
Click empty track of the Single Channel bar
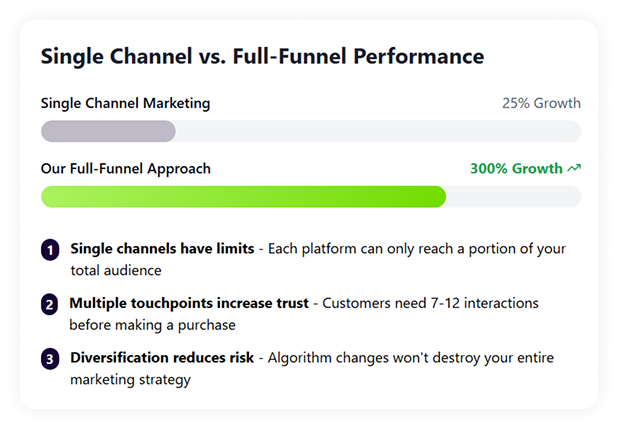378,131
